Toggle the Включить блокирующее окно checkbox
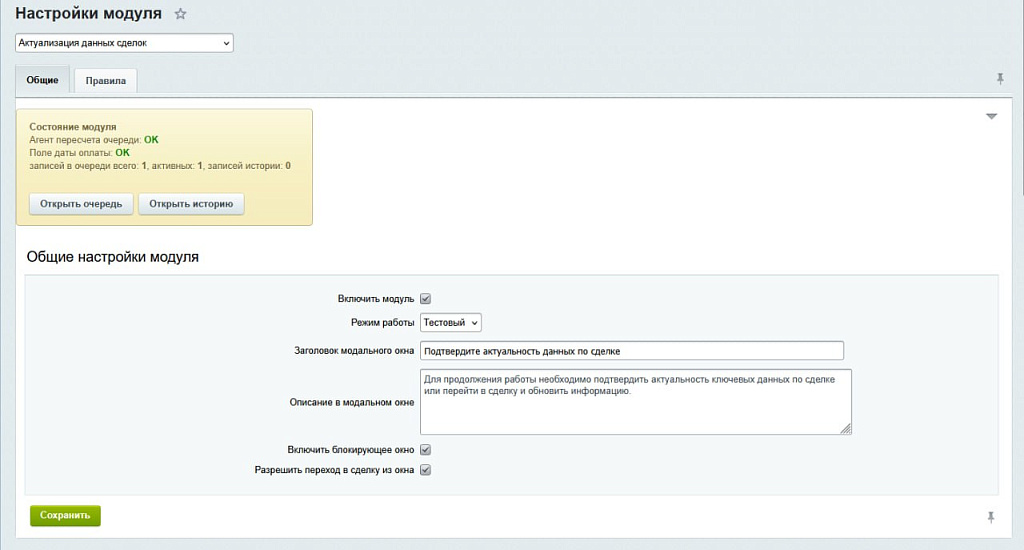Viewport: 1024px width, 550px height. [x=425, y=449]
